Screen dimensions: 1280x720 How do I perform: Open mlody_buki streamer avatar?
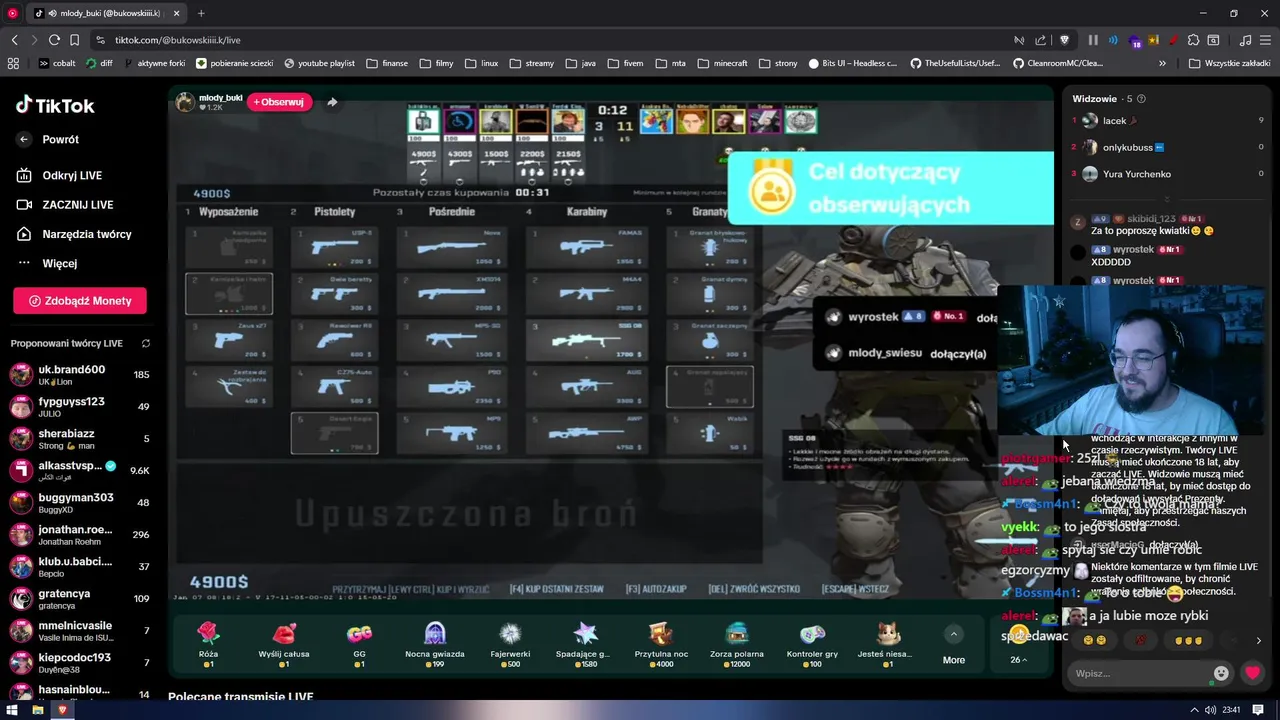186,102
